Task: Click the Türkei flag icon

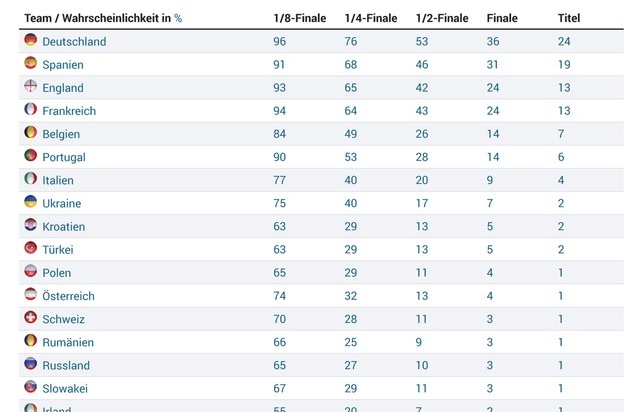Action: click(31, 248)
